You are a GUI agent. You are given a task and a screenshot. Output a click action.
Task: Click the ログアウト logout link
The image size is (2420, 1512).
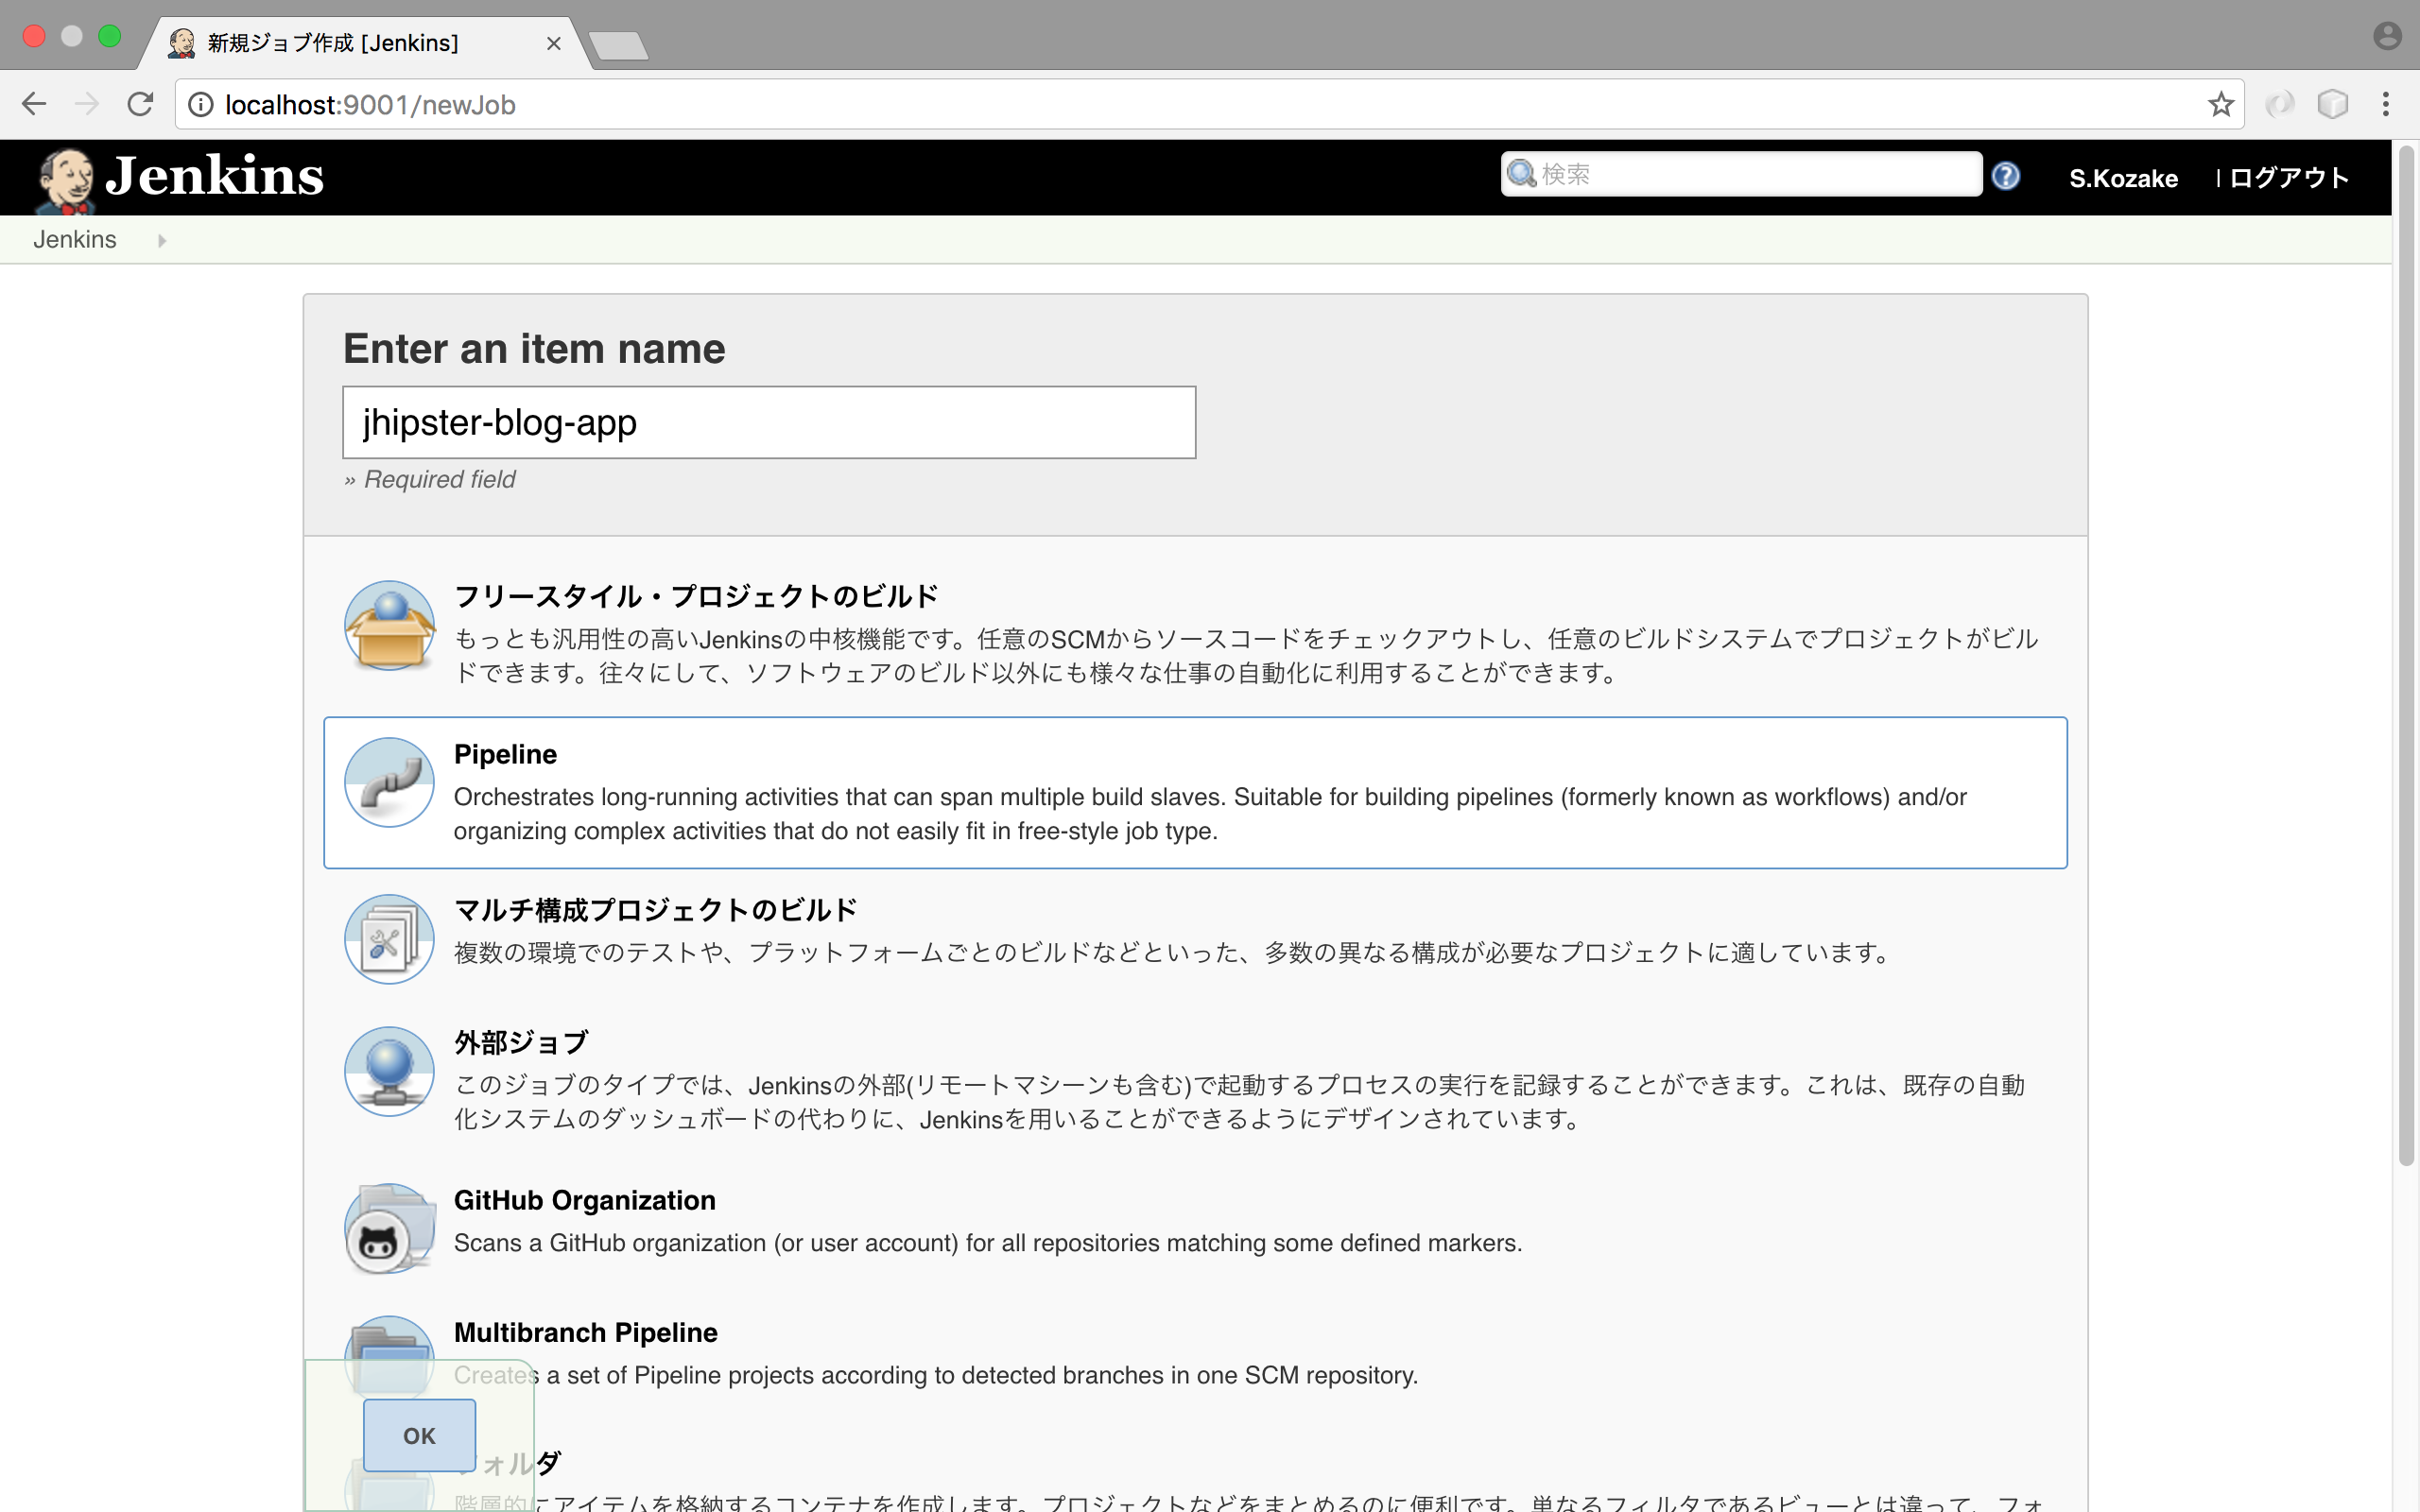(x=2289, y=178)
